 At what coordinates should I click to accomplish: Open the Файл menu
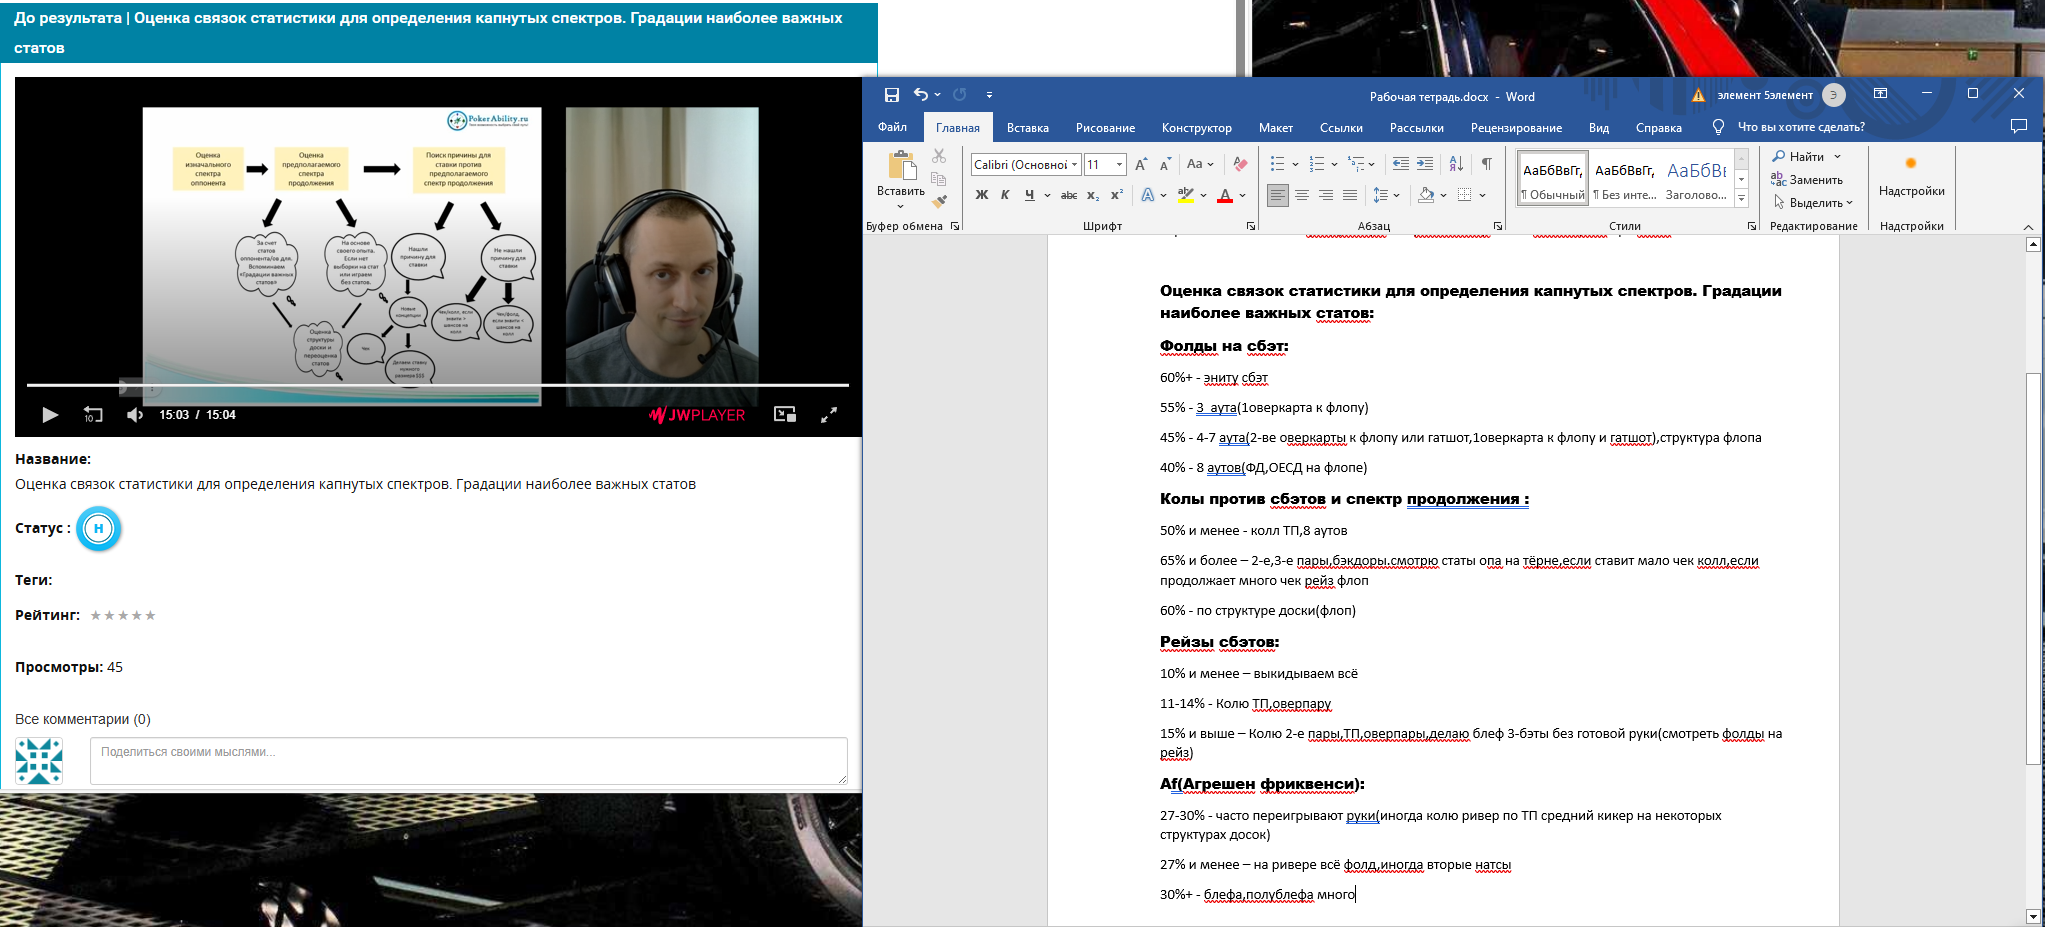[892, 127]
